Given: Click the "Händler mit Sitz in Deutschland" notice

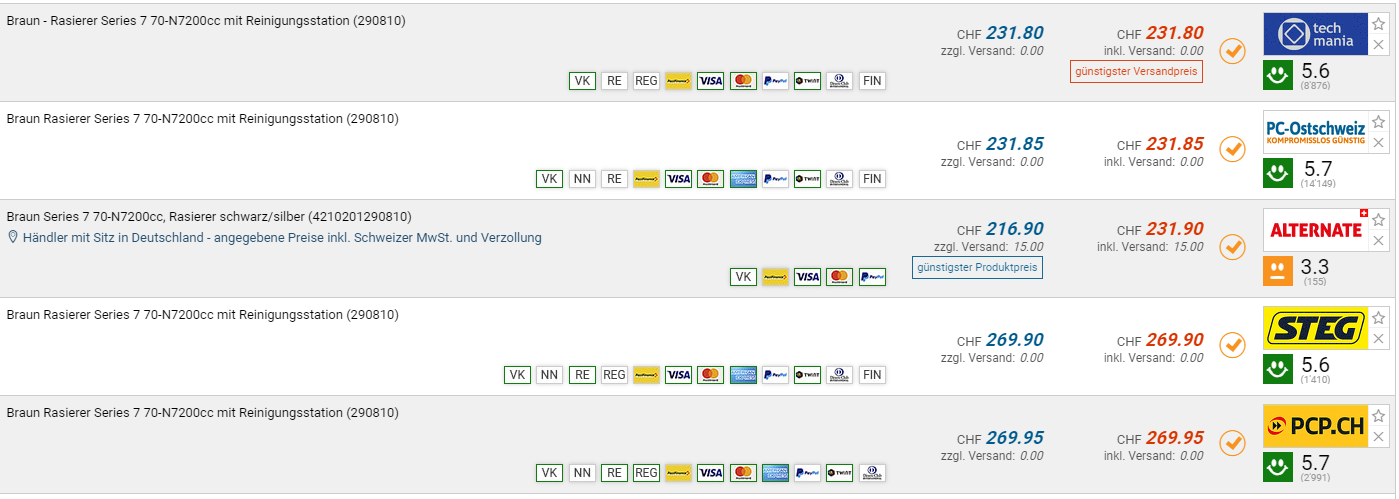Looking at the screenshot, I should pyautogui.click(x=282, y=238).
